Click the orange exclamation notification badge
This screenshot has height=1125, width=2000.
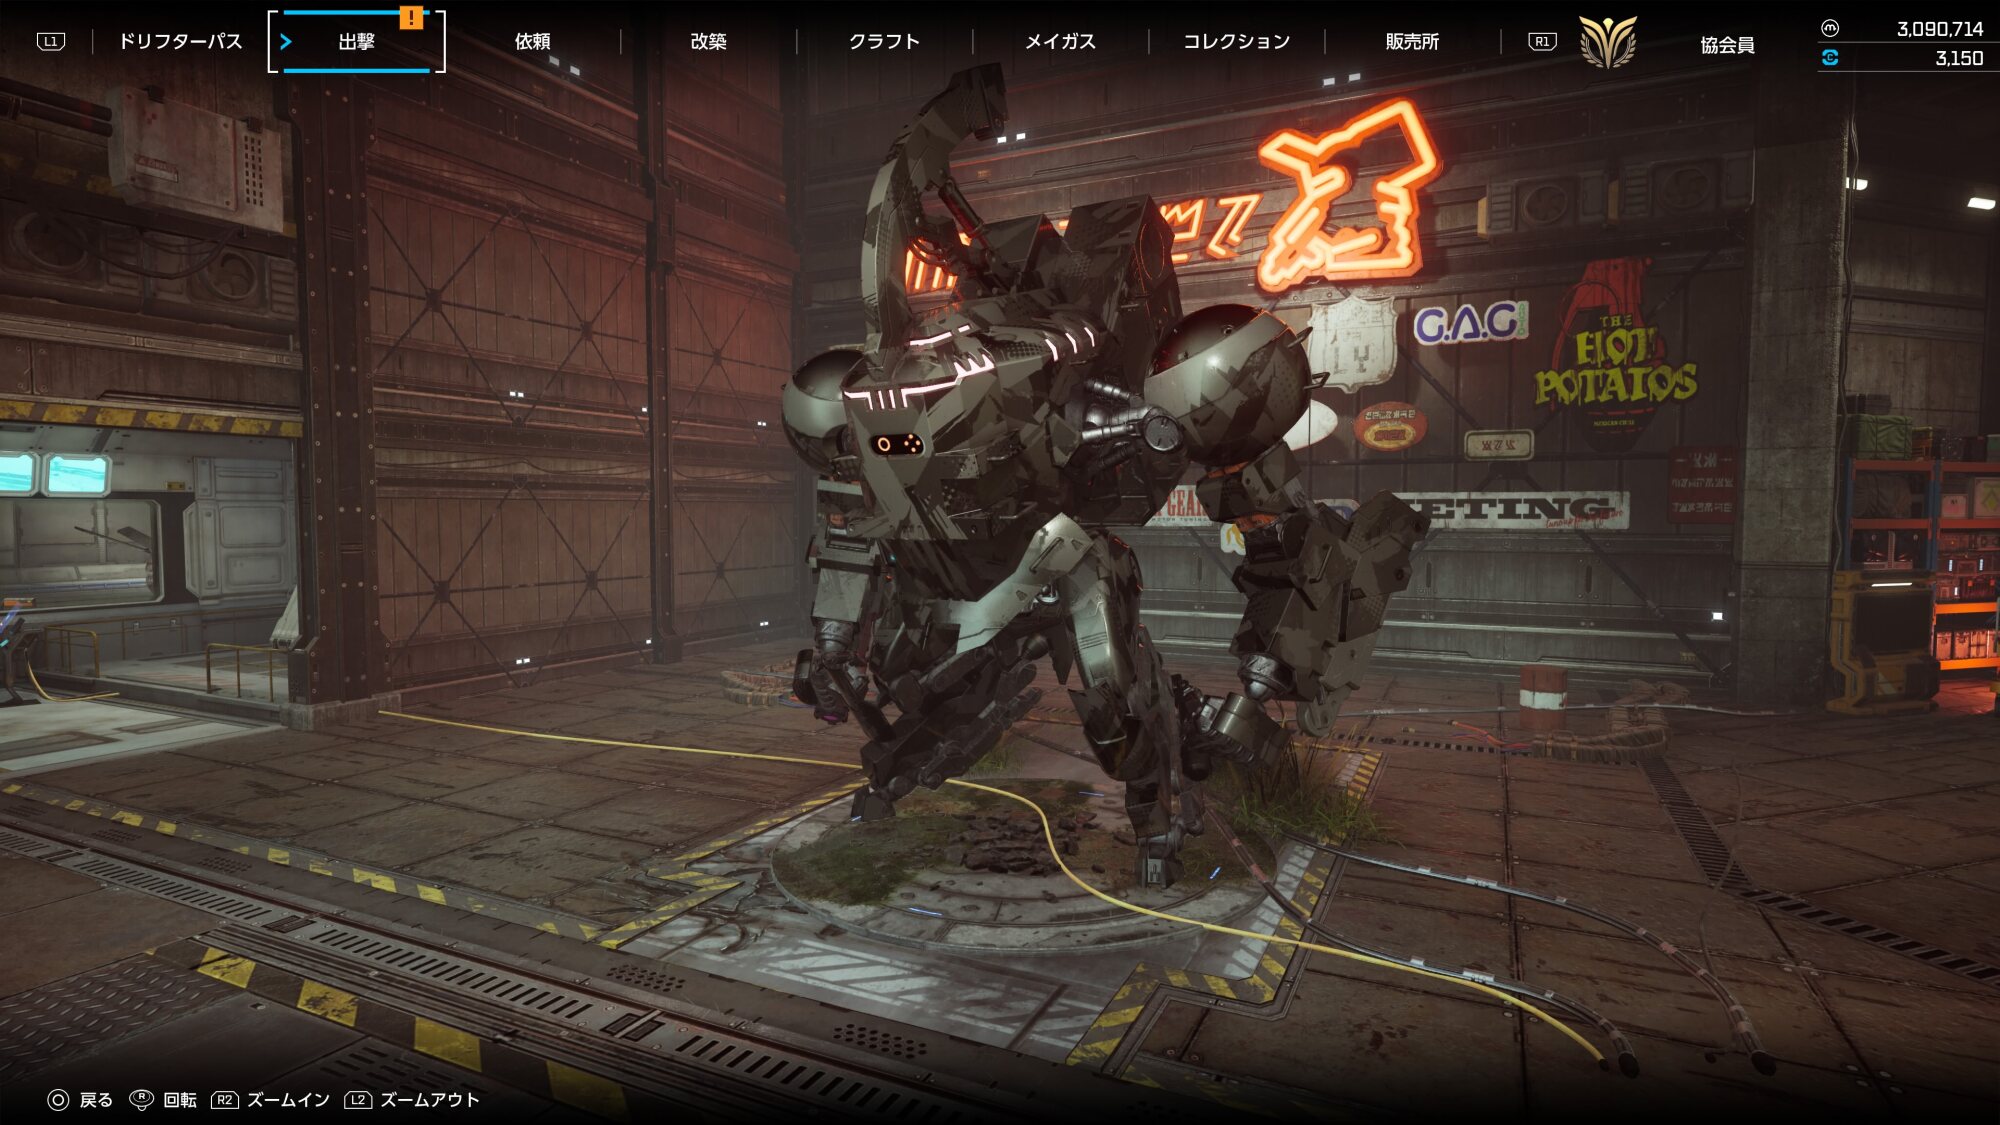pos(411,18)
